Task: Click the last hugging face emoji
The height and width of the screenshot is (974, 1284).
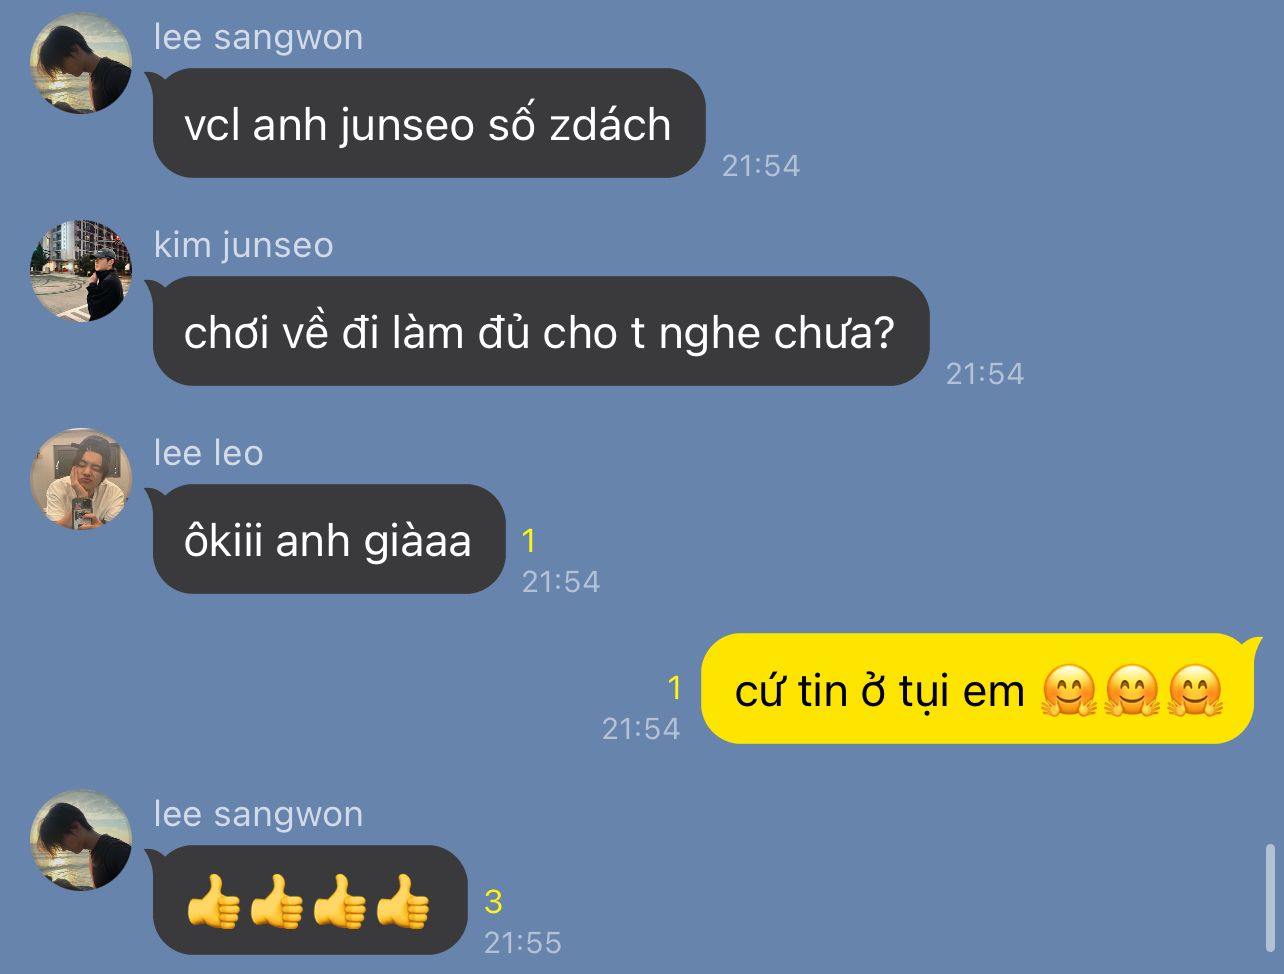Action: 1195,691
